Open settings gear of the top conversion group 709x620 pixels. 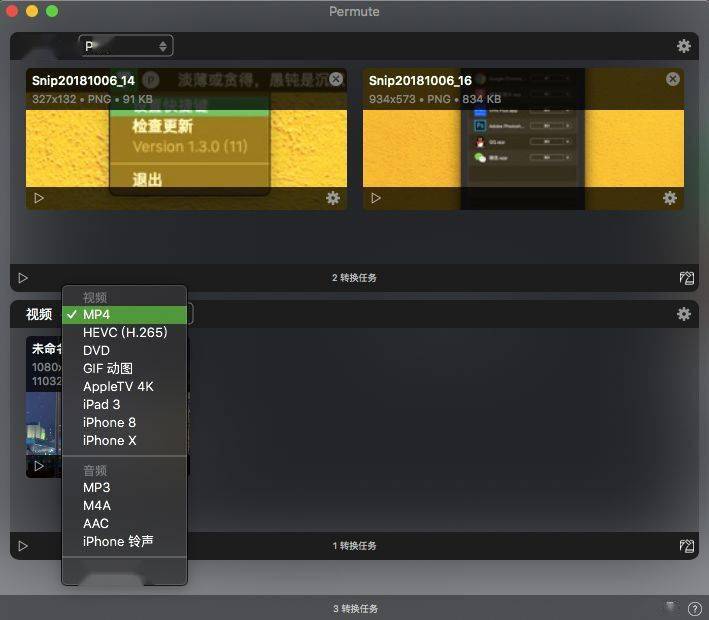pos(684,46)
